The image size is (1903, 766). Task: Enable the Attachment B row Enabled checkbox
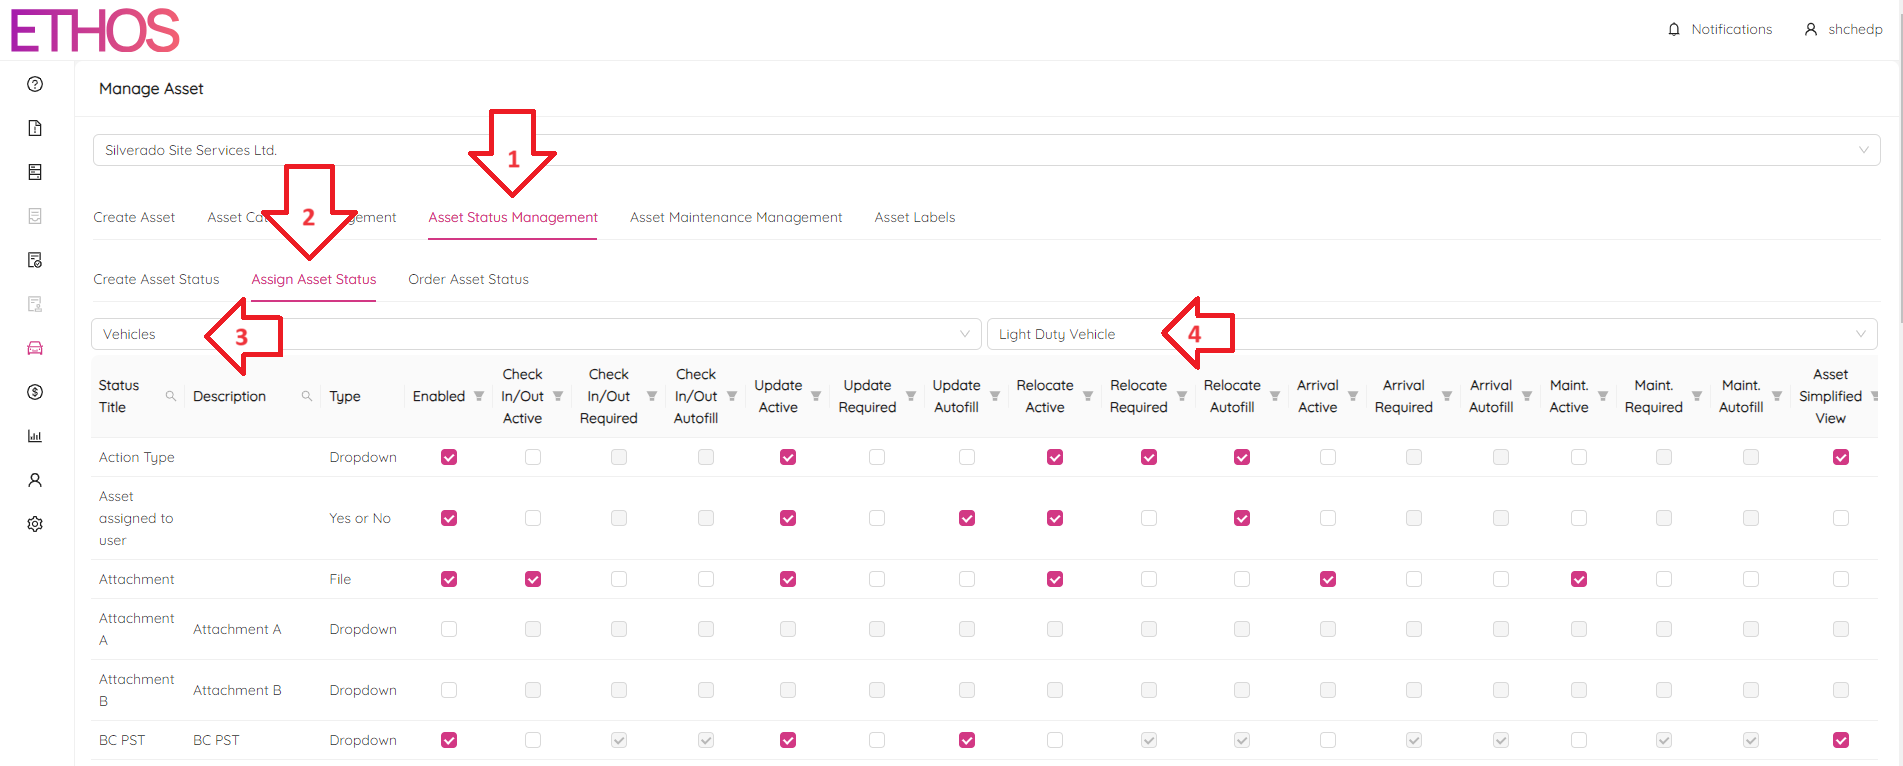449,690
